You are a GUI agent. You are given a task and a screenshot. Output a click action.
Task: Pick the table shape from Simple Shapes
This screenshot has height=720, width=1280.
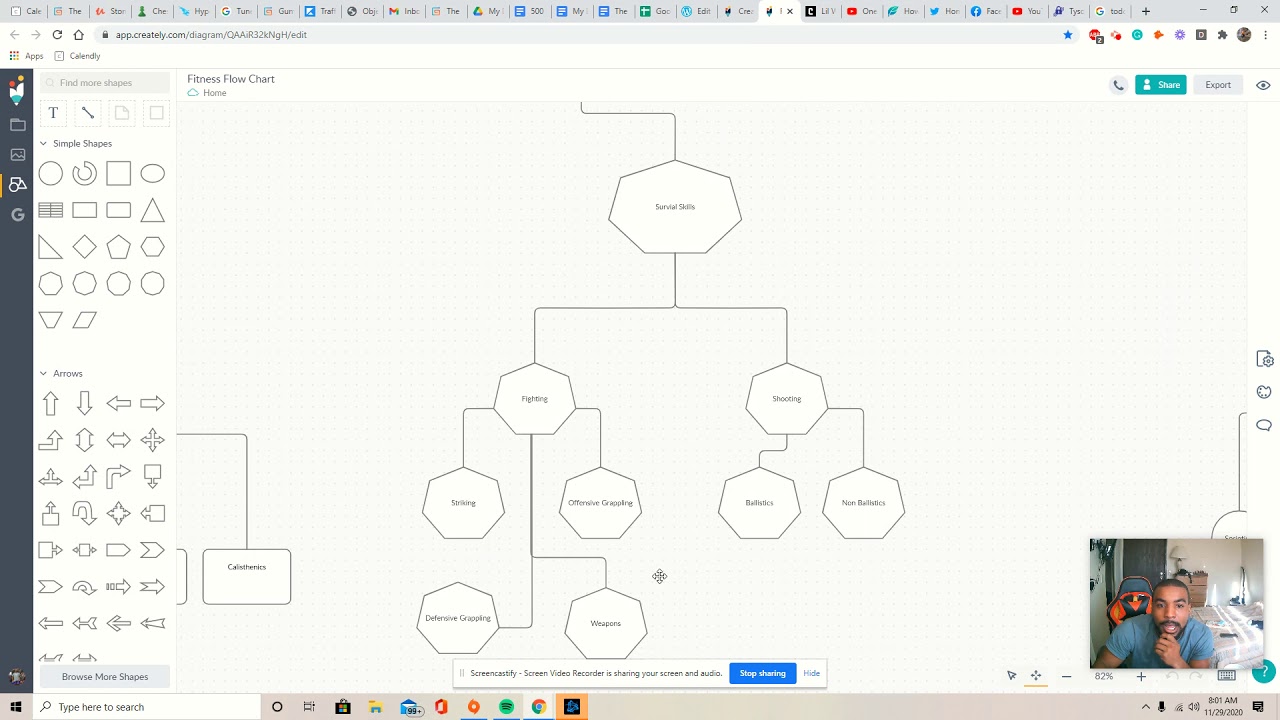pos(51,210)
